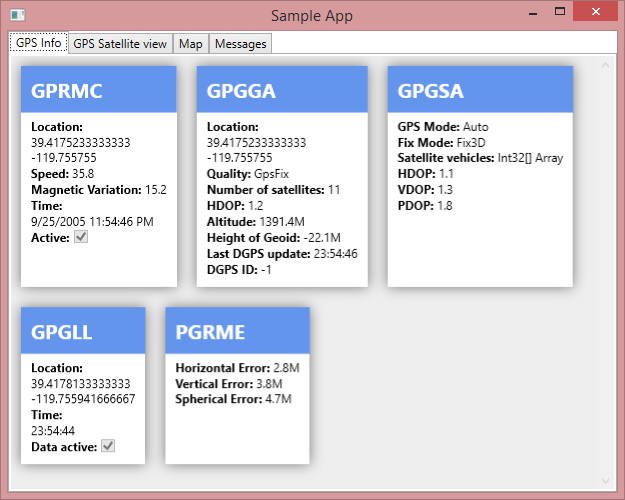
Task: Click the 9/25/2005 11:54:46 PM time
Action: click(x=92, y=222)
